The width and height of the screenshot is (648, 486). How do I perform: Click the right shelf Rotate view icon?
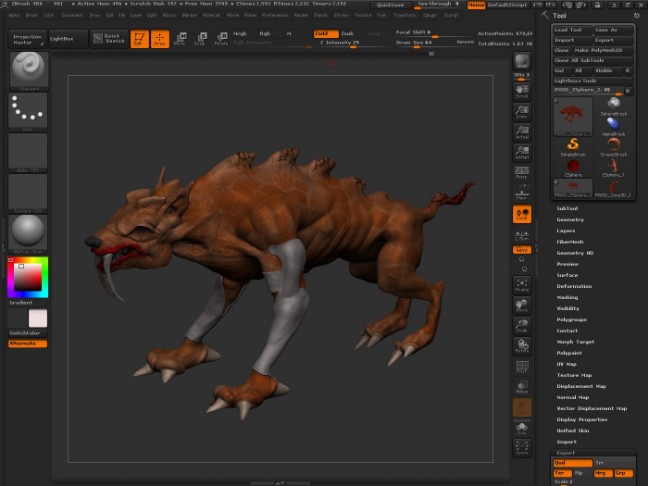(522, 346)
